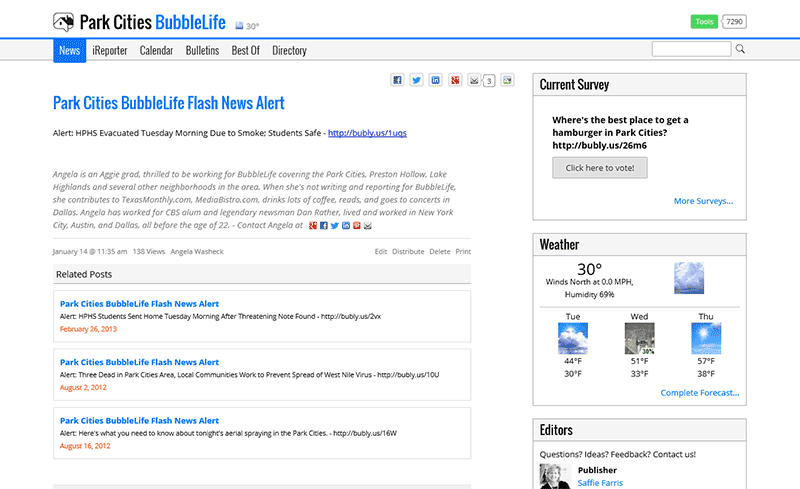Click Wednesday's forecast weather image
800x489 pixels.
(640, 338)
